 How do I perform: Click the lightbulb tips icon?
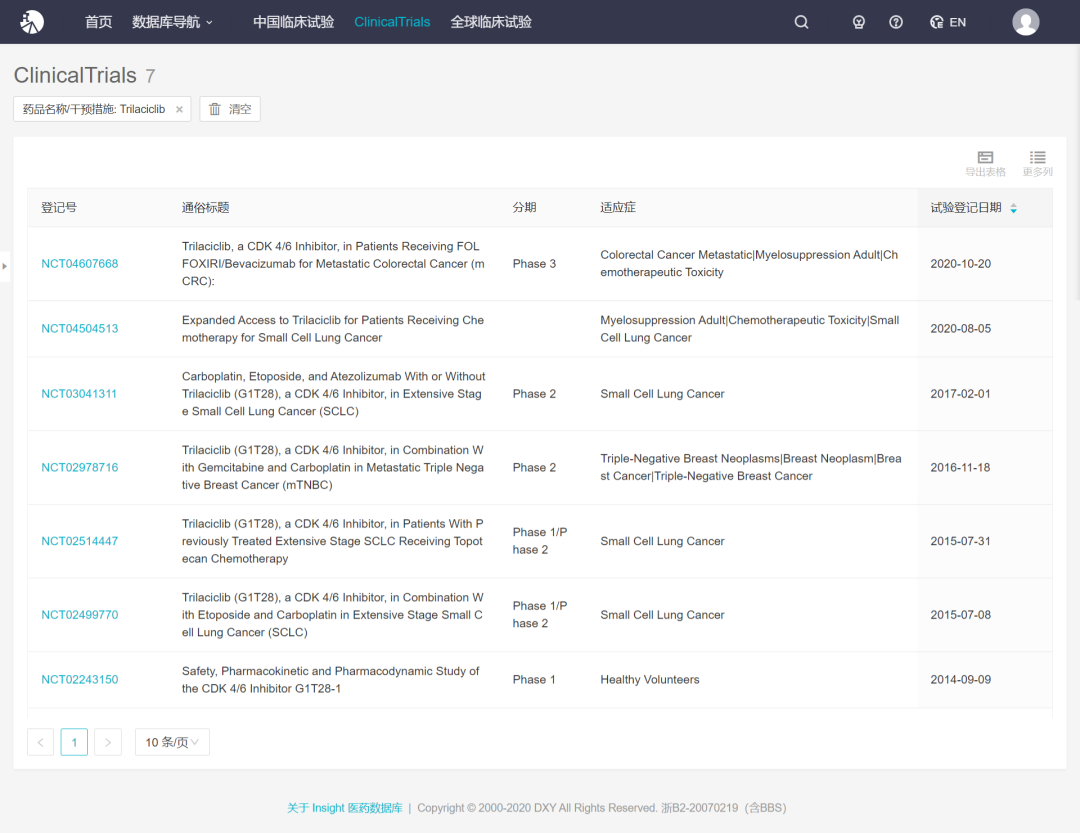point(858,22)
